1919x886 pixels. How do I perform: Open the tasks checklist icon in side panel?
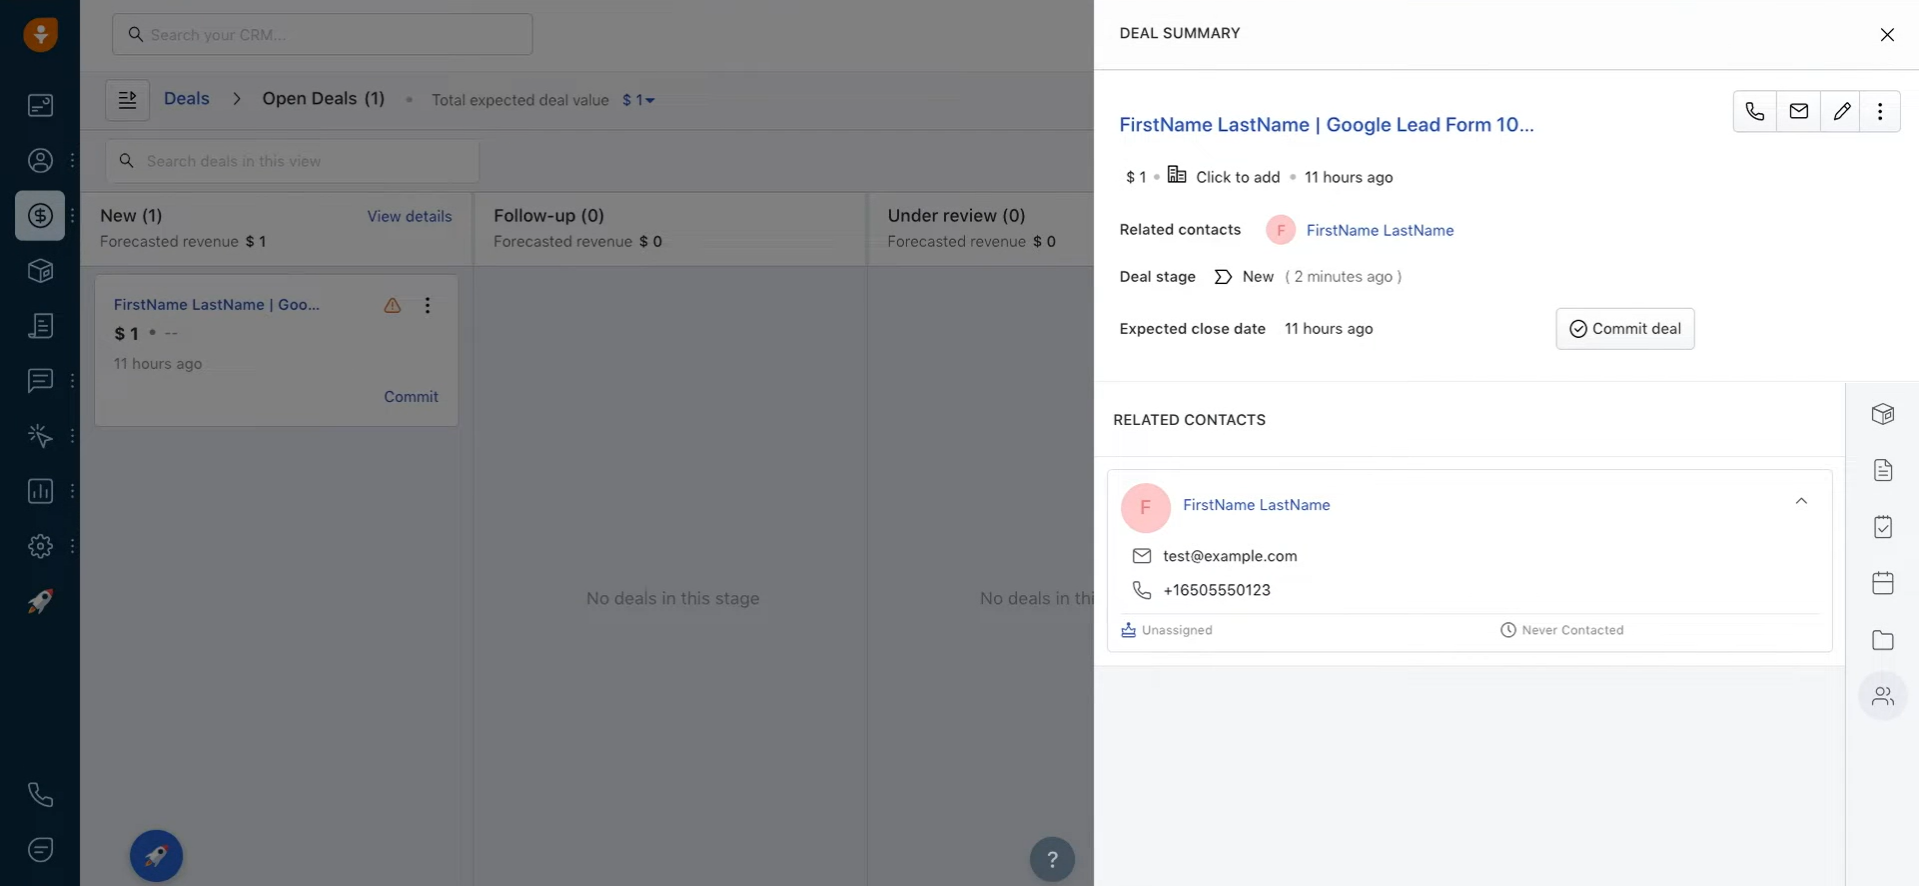[1882, 527]
